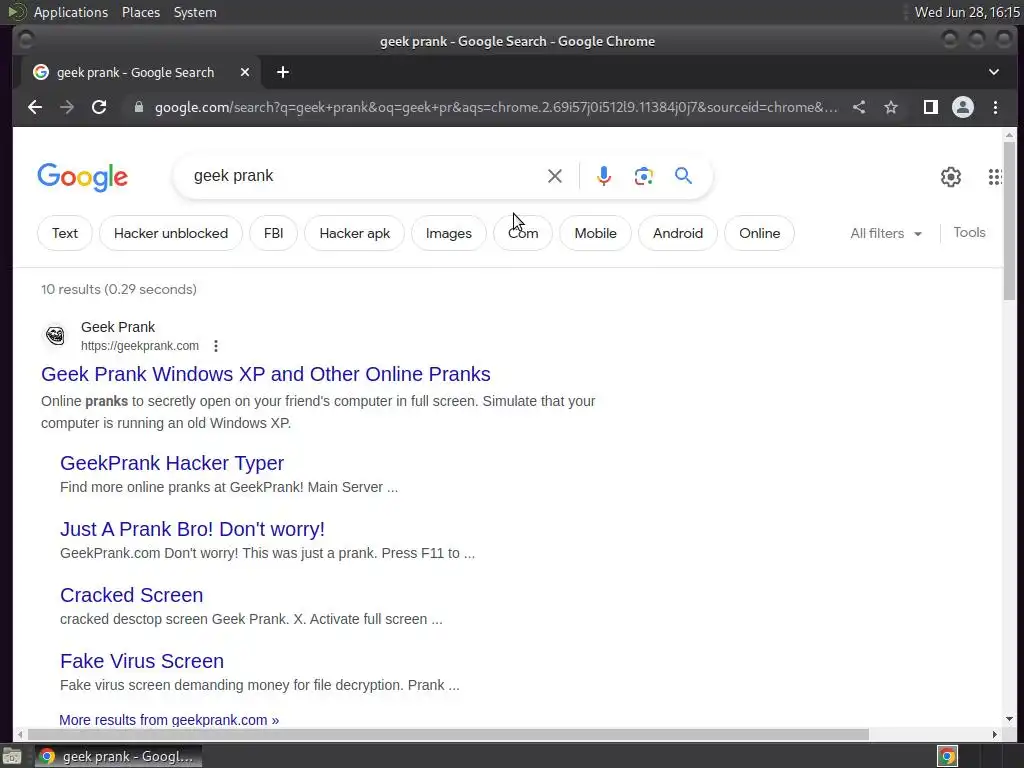The height and width of the screenshot is (768, 1024).
Task: Open More results from geekprank.com
Action: tap(168, 720)
